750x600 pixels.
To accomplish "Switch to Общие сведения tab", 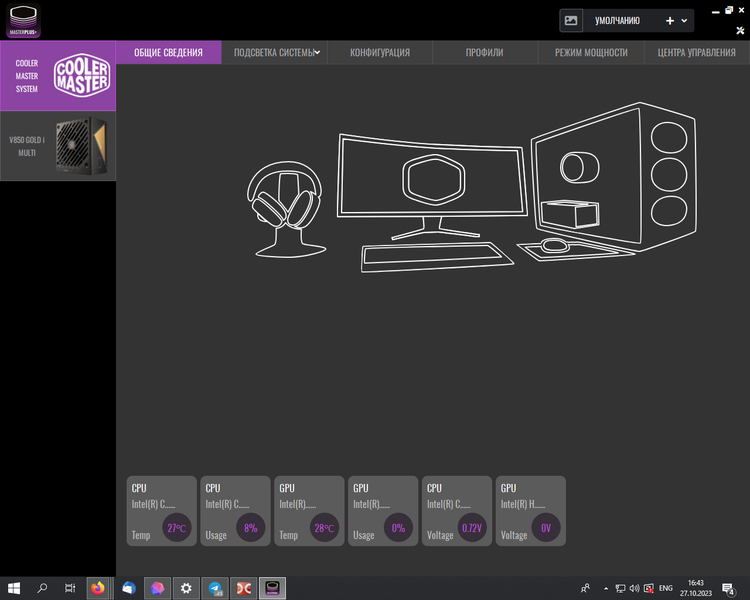I will pyautogui.click(x=168, y=52).
